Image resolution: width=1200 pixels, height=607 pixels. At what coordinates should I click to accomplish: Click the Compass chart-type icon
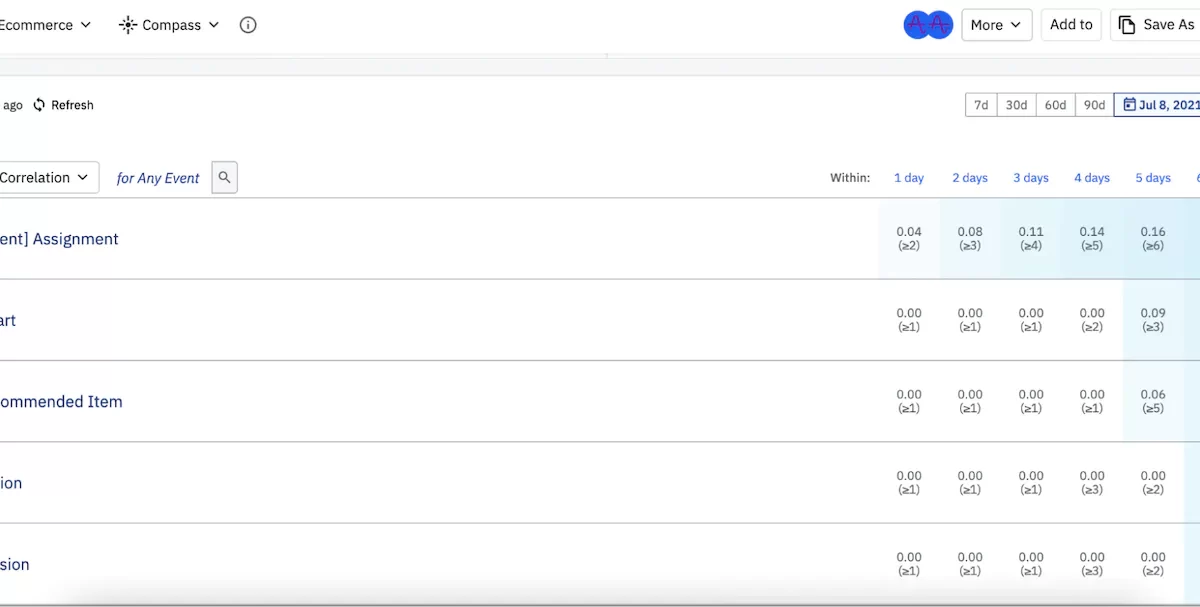pyautogui.click(x=128, y=25)
